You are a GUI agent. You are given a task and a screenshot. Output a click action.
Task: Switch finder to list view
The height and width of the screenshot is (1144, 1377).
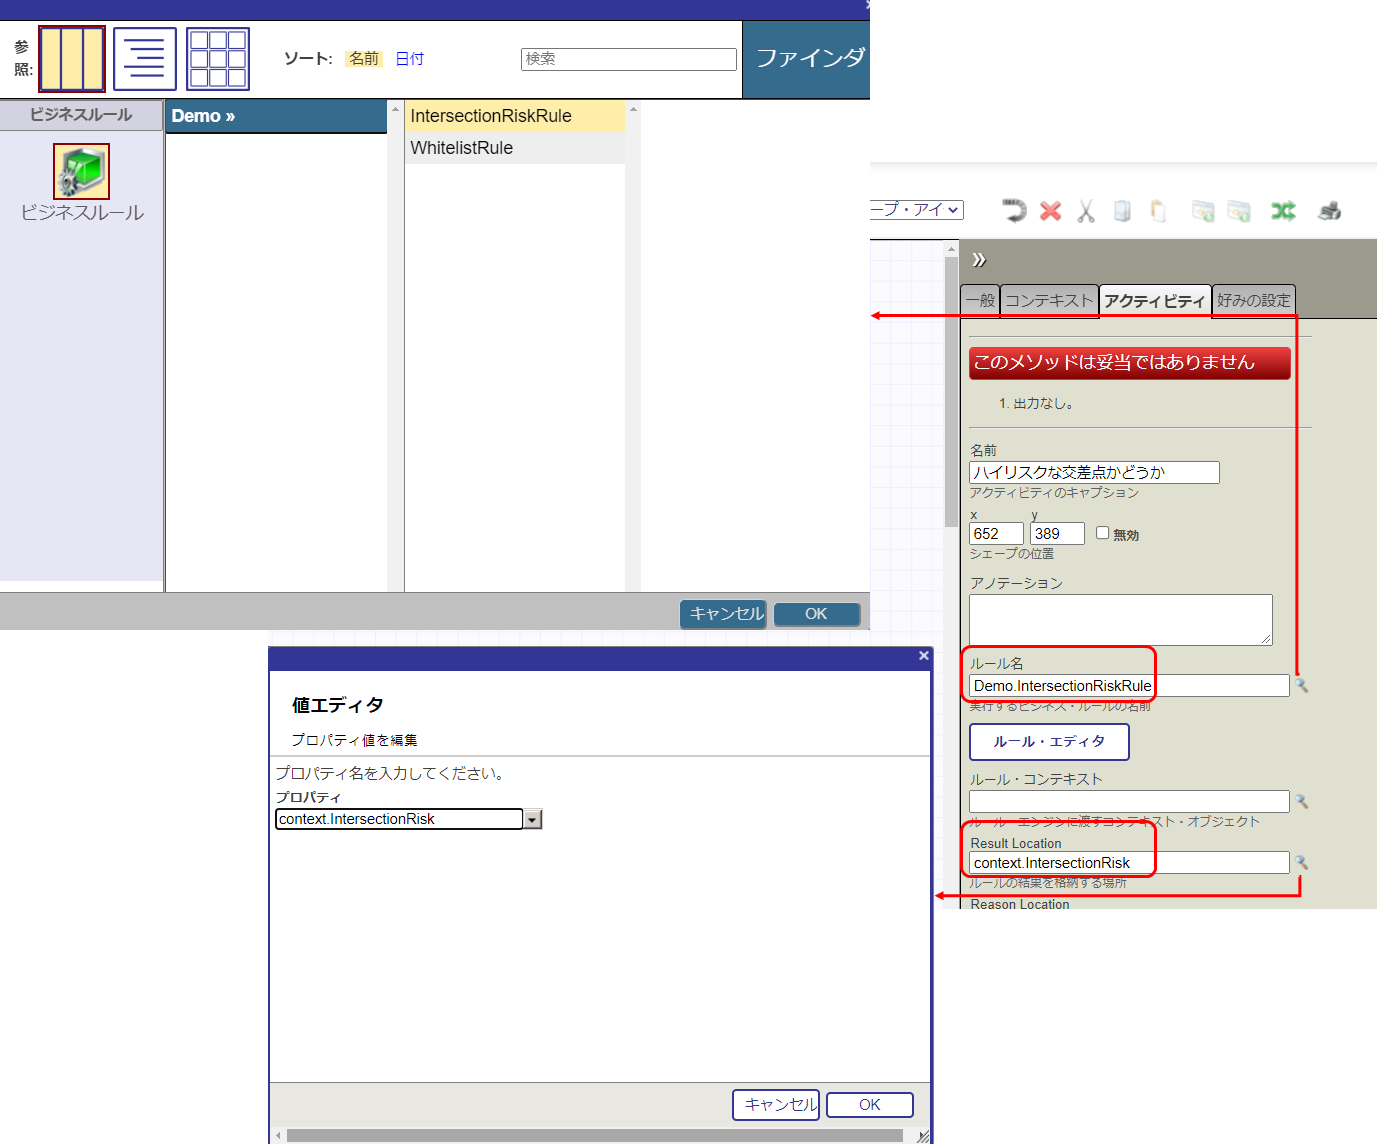(x=145, y=59)
